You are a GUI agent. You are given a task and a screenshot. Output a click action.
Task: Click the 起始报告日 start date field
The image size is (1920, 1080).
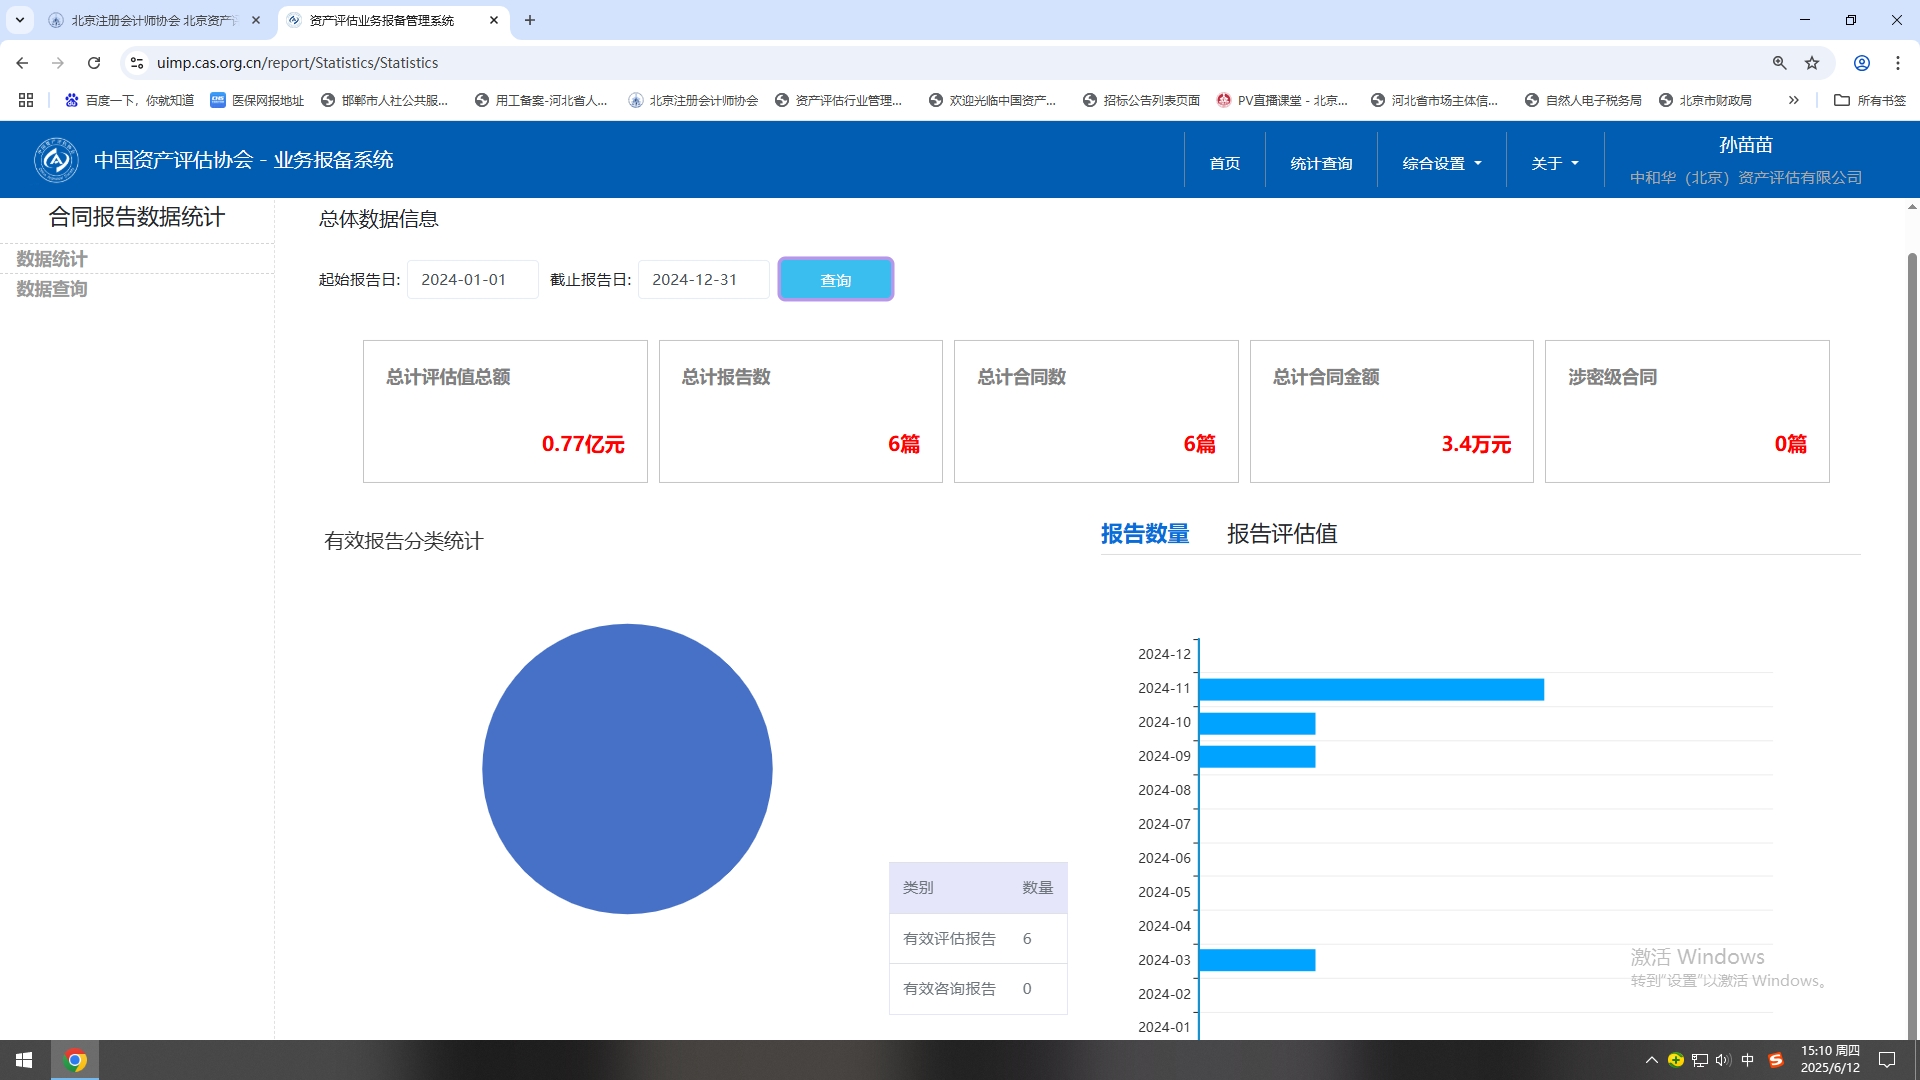tap(472, 280)
